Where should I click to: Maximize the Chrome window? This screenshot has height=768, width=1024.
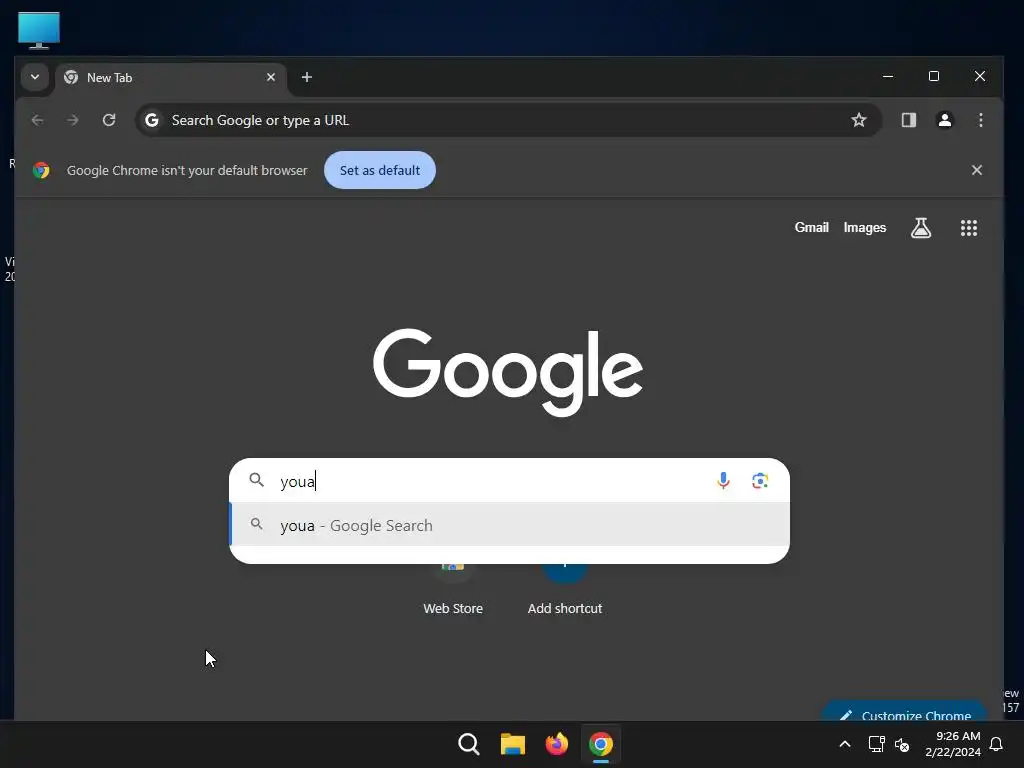[x=934, y=76]
